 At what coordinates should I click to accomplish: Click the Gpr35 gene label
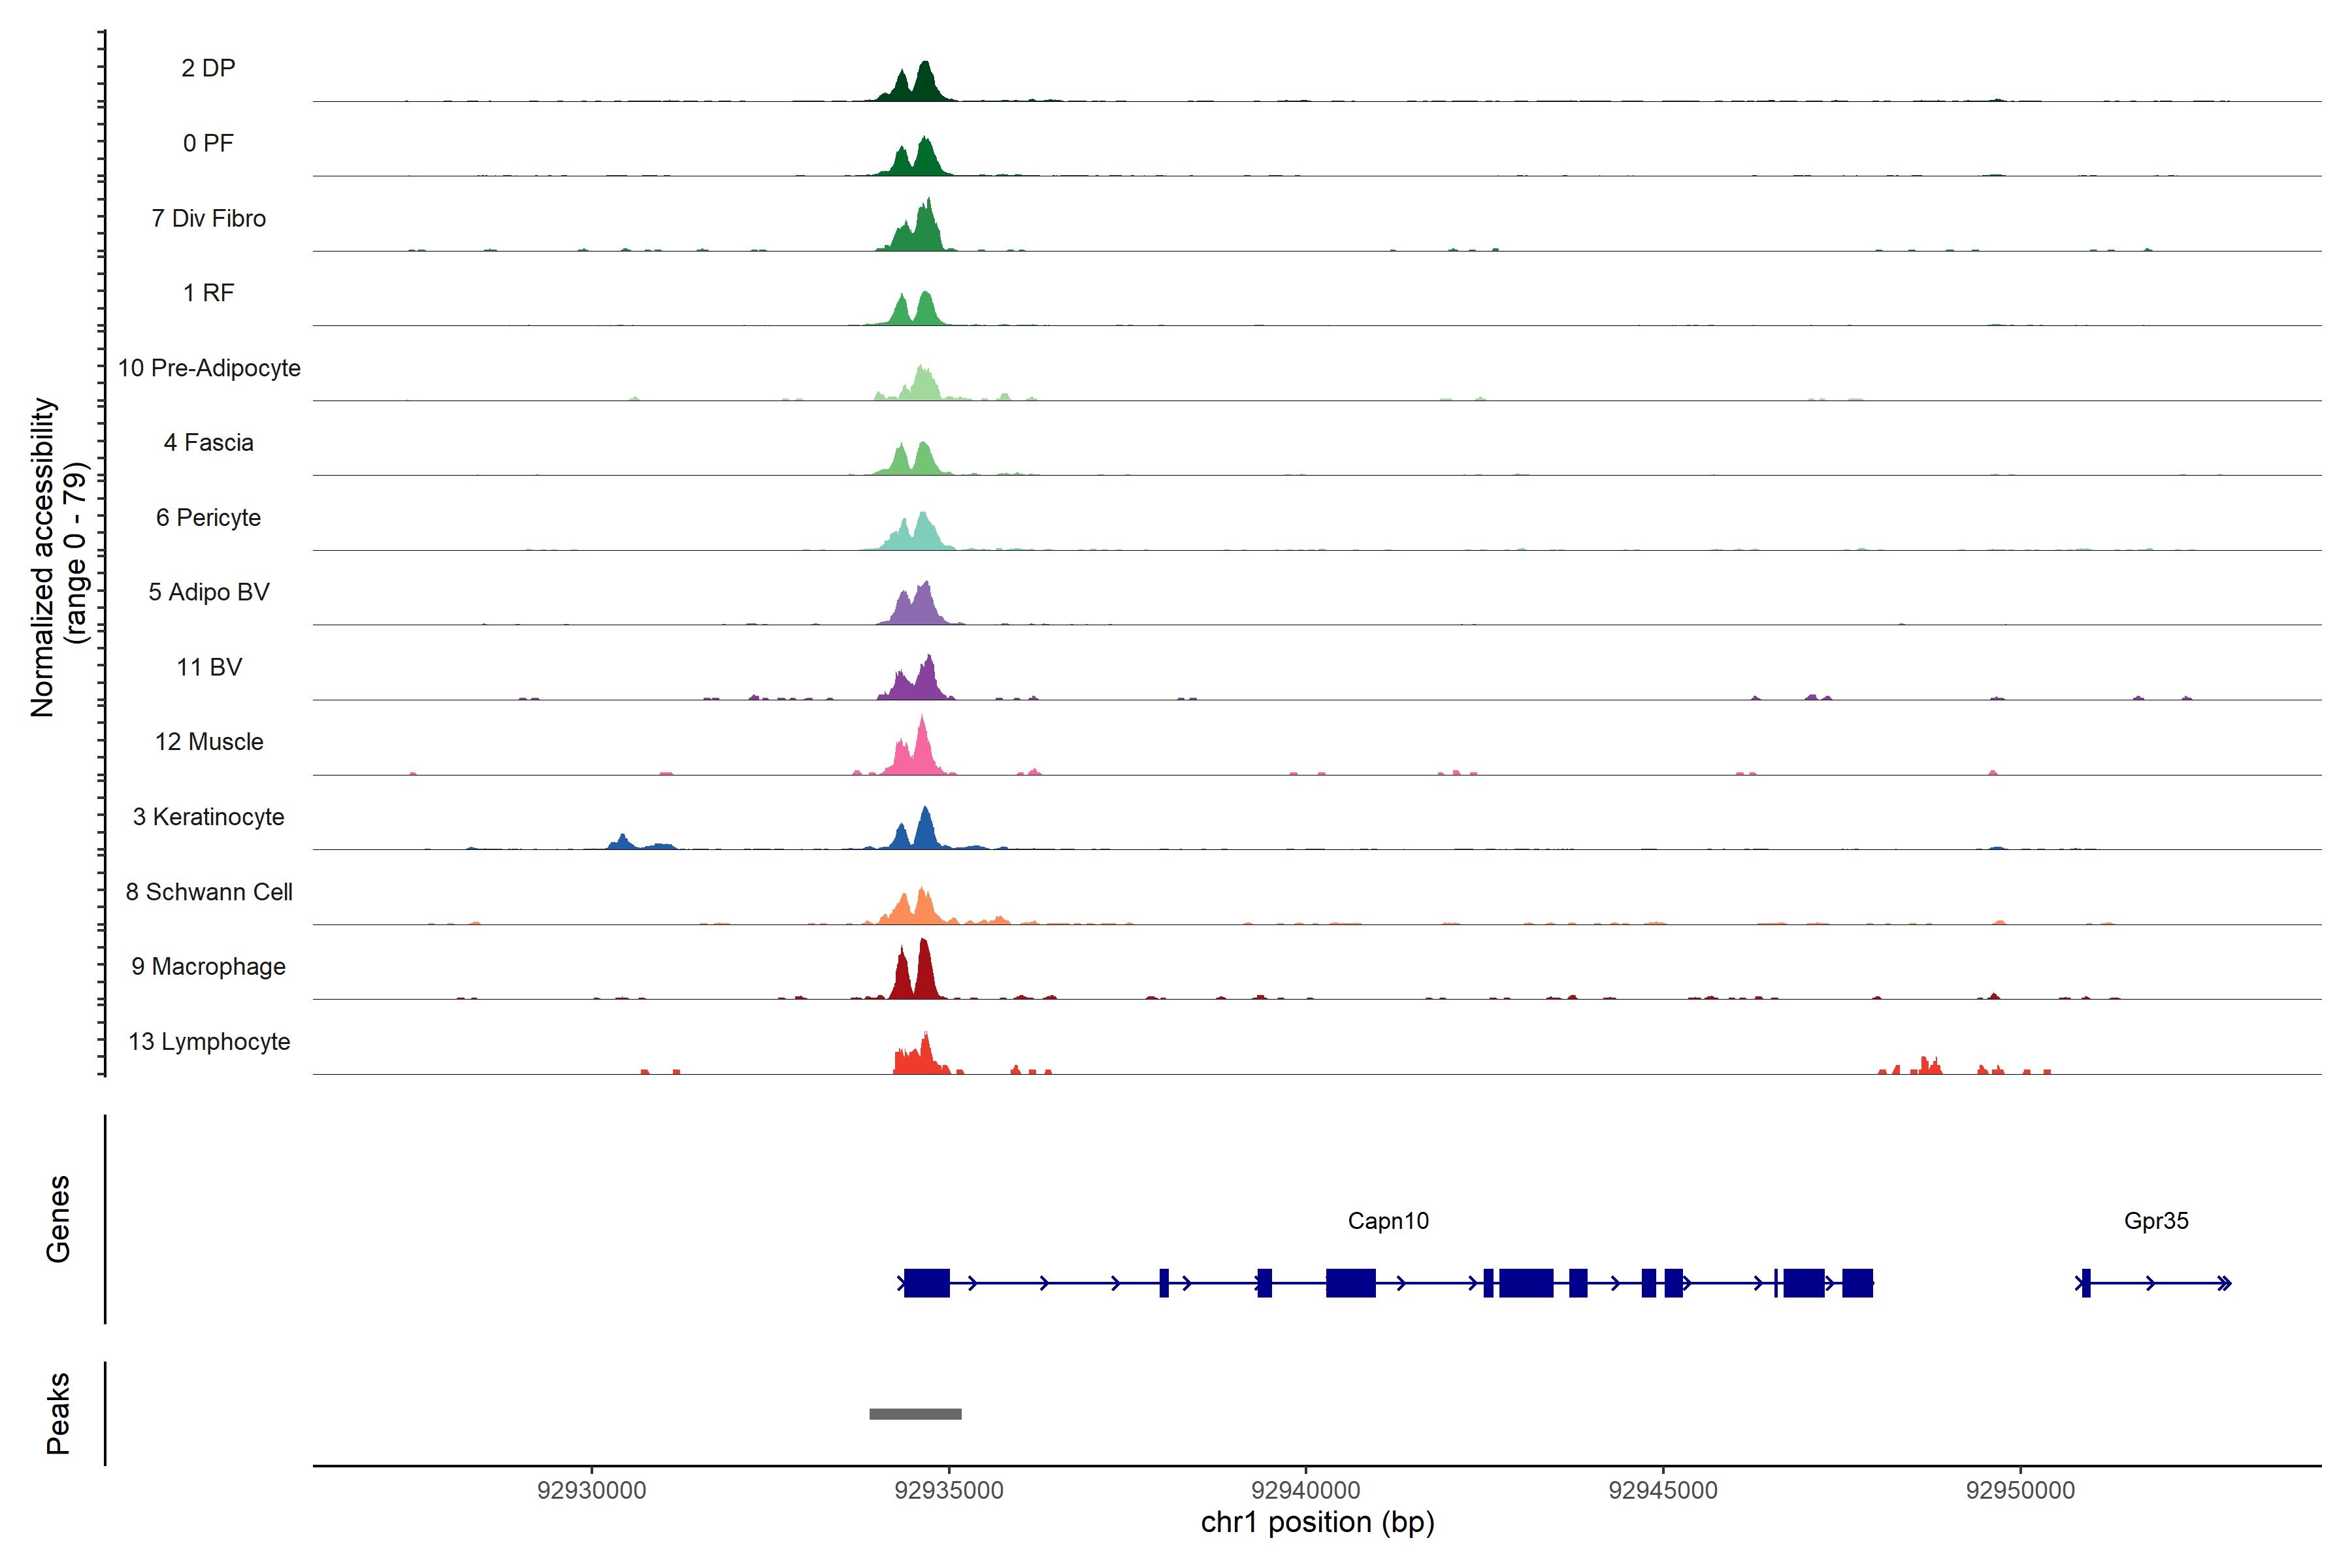2156,1221
